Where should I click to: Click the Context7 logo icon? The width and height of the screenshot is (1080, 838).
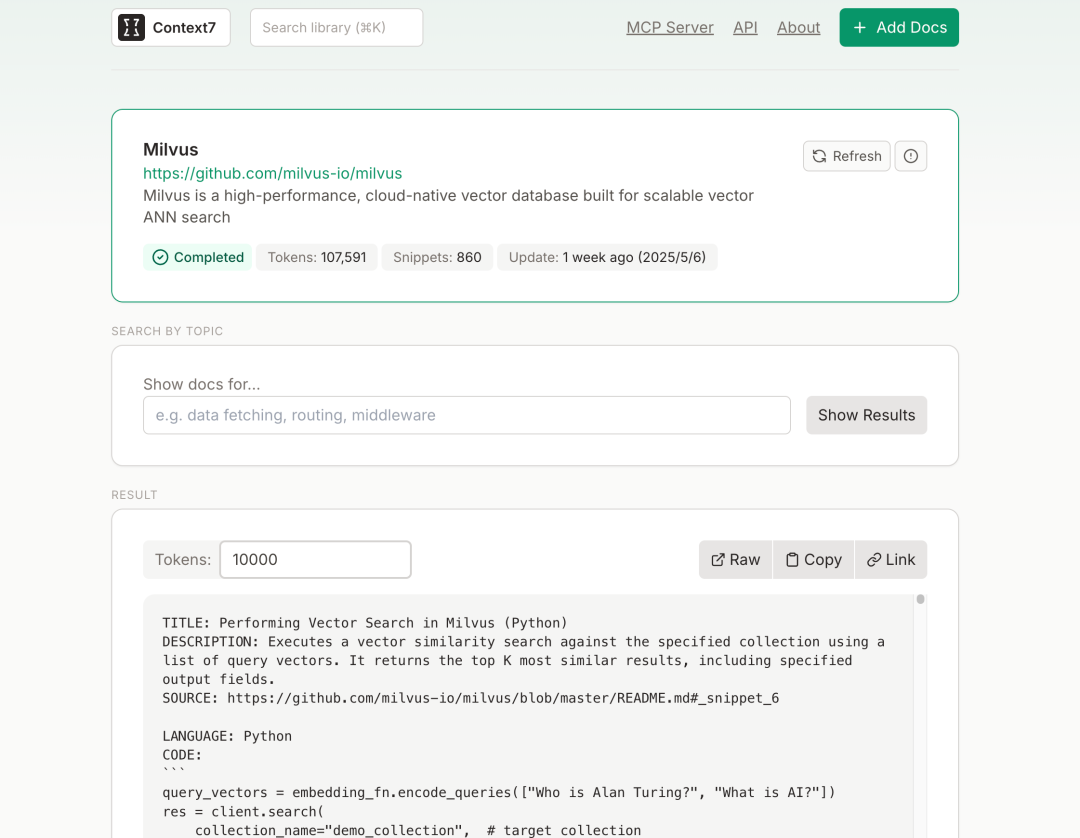coord(131,28)
